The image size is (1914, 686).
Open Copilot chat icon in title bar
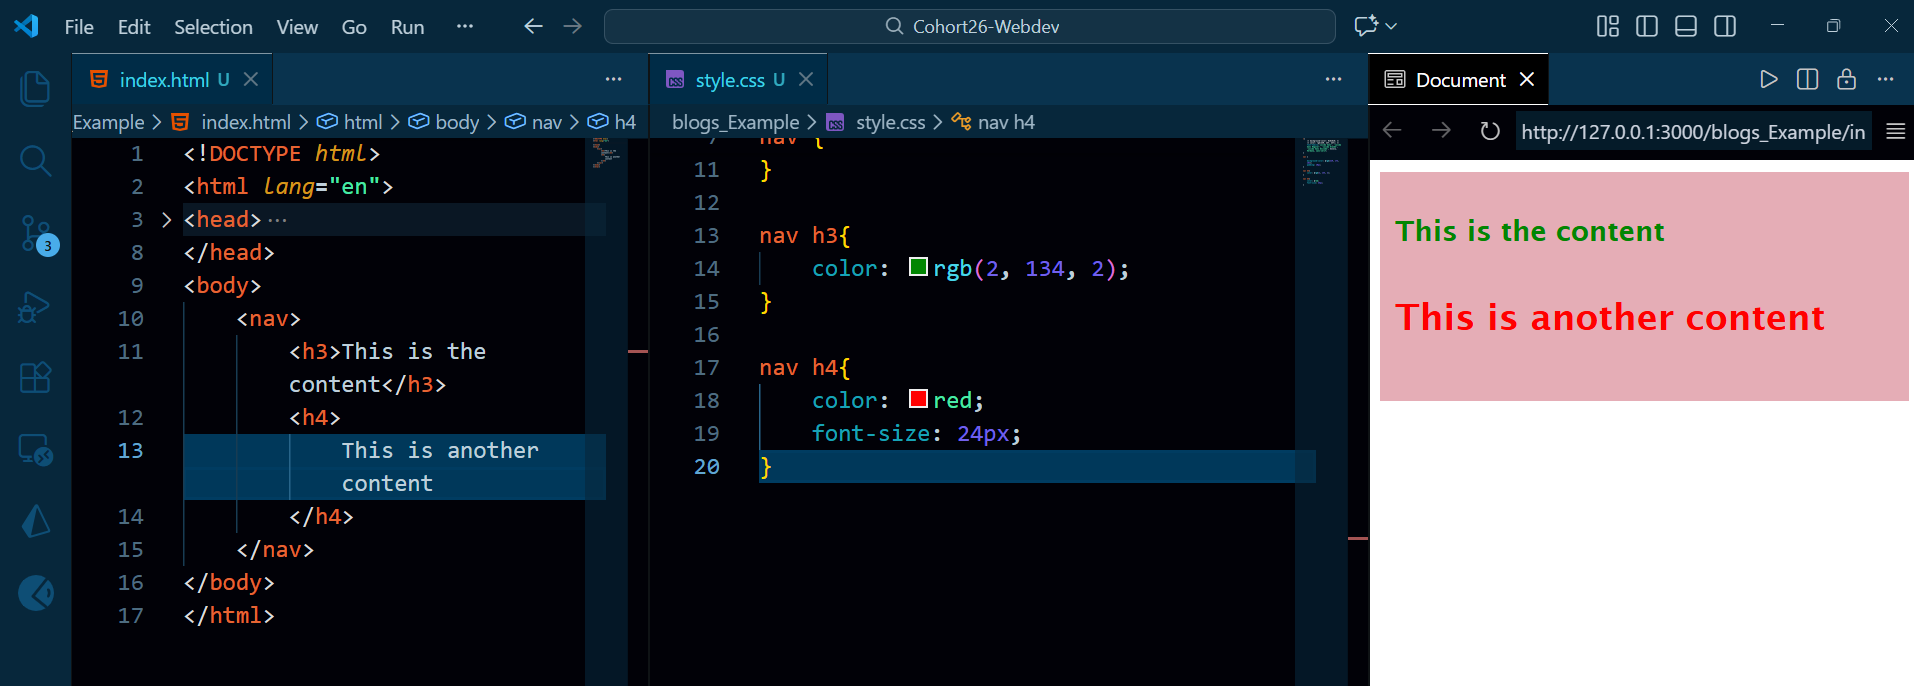click(x=1366, y=26)
